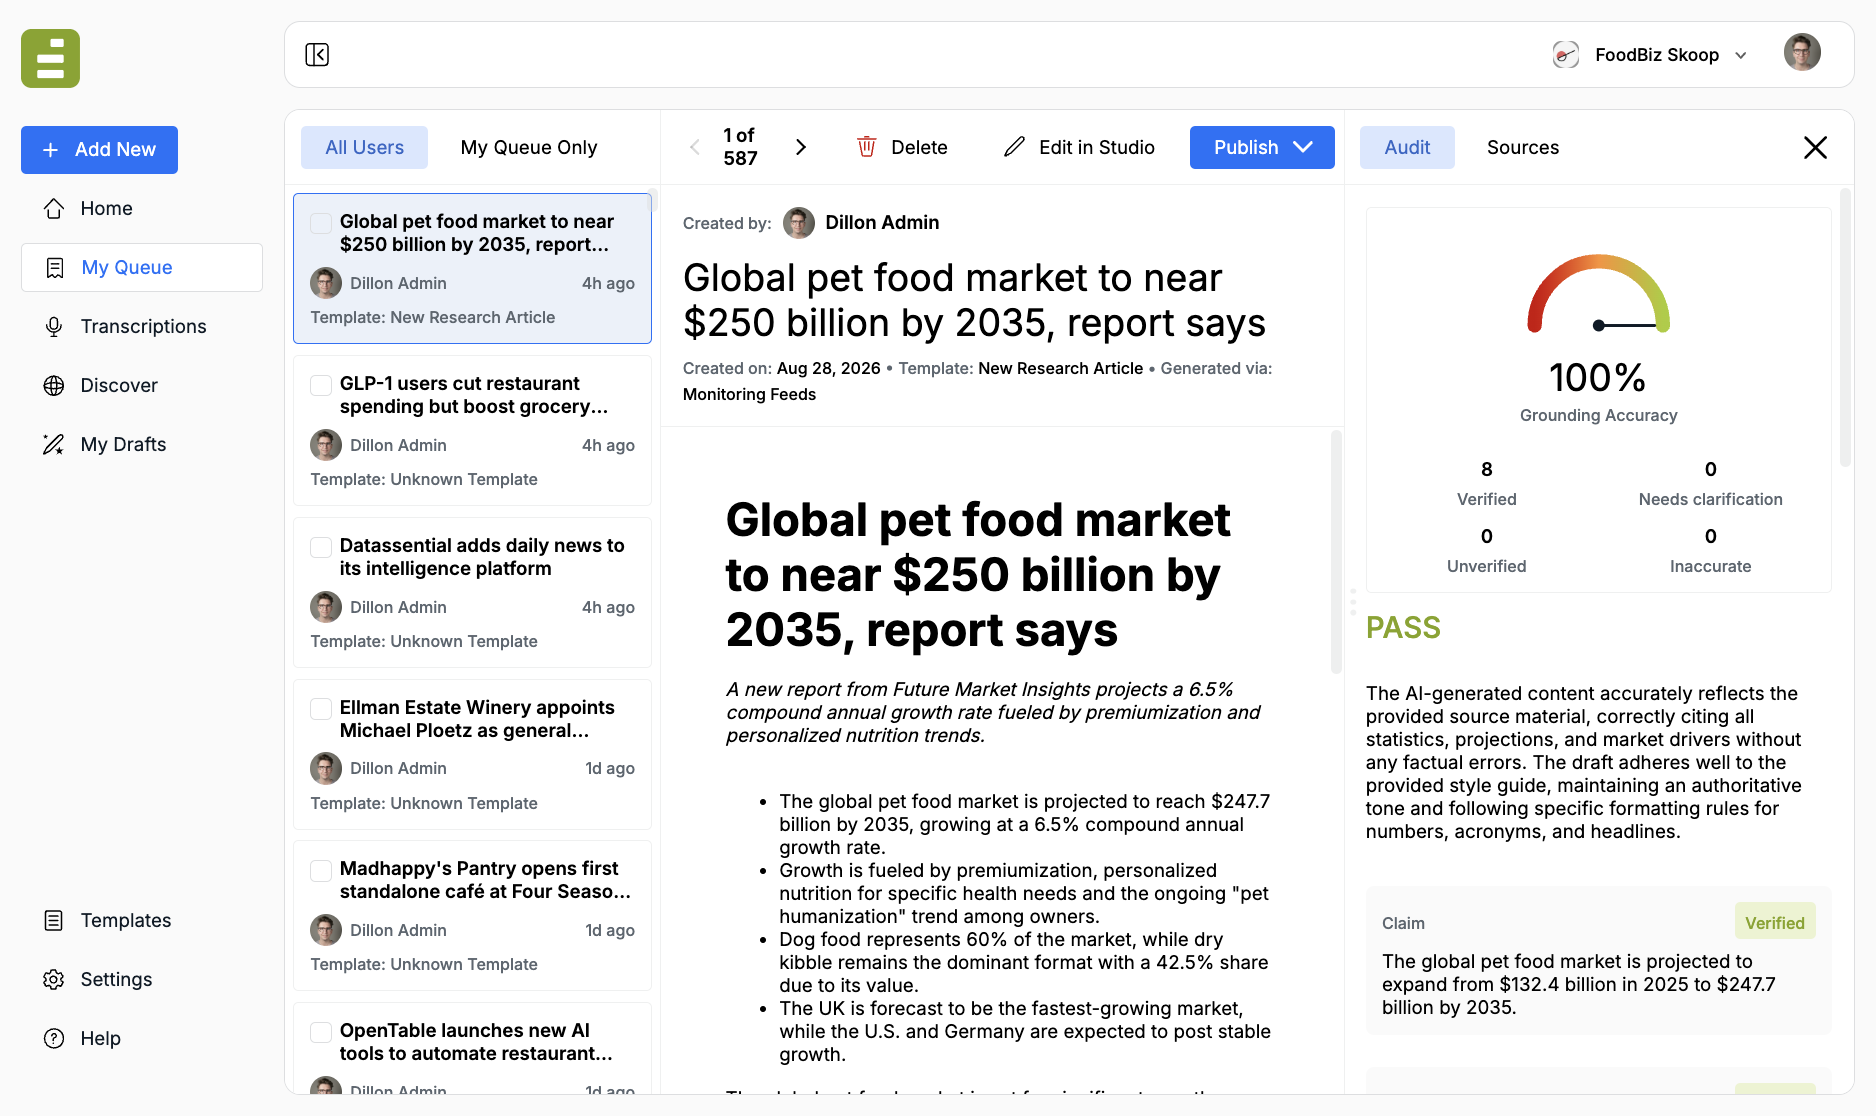Switch to the Sources tab
1876x1116 pixels.
pyautogui.click(x=1523, y=147)
